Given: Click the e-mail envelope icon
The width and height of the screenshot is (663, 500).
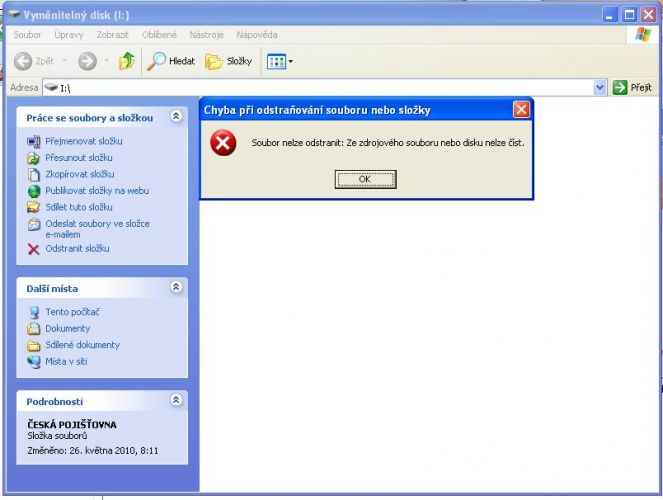Looking at the screenshot, I should tap(34, 224).
